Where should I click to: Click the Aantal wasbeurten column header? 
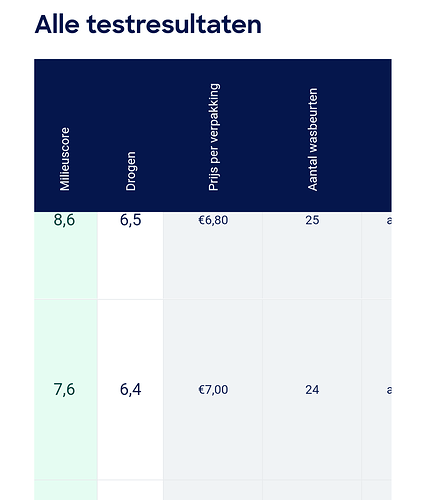pos(312,139)
